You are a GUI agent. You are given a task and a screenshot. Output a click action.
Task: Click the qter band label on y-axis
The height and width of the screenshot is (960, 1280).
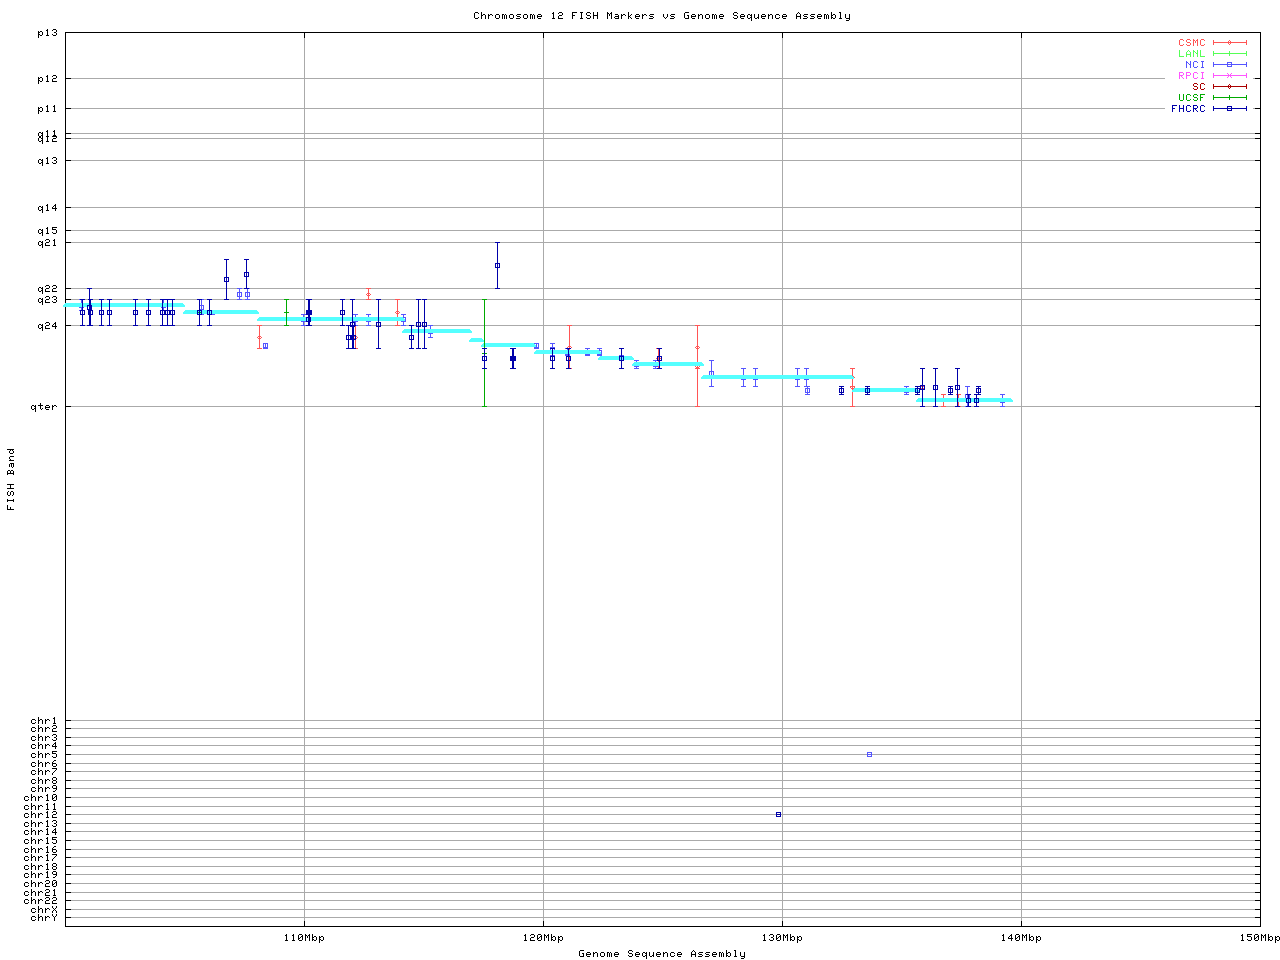pyautogui.click(x=47, y=406)
